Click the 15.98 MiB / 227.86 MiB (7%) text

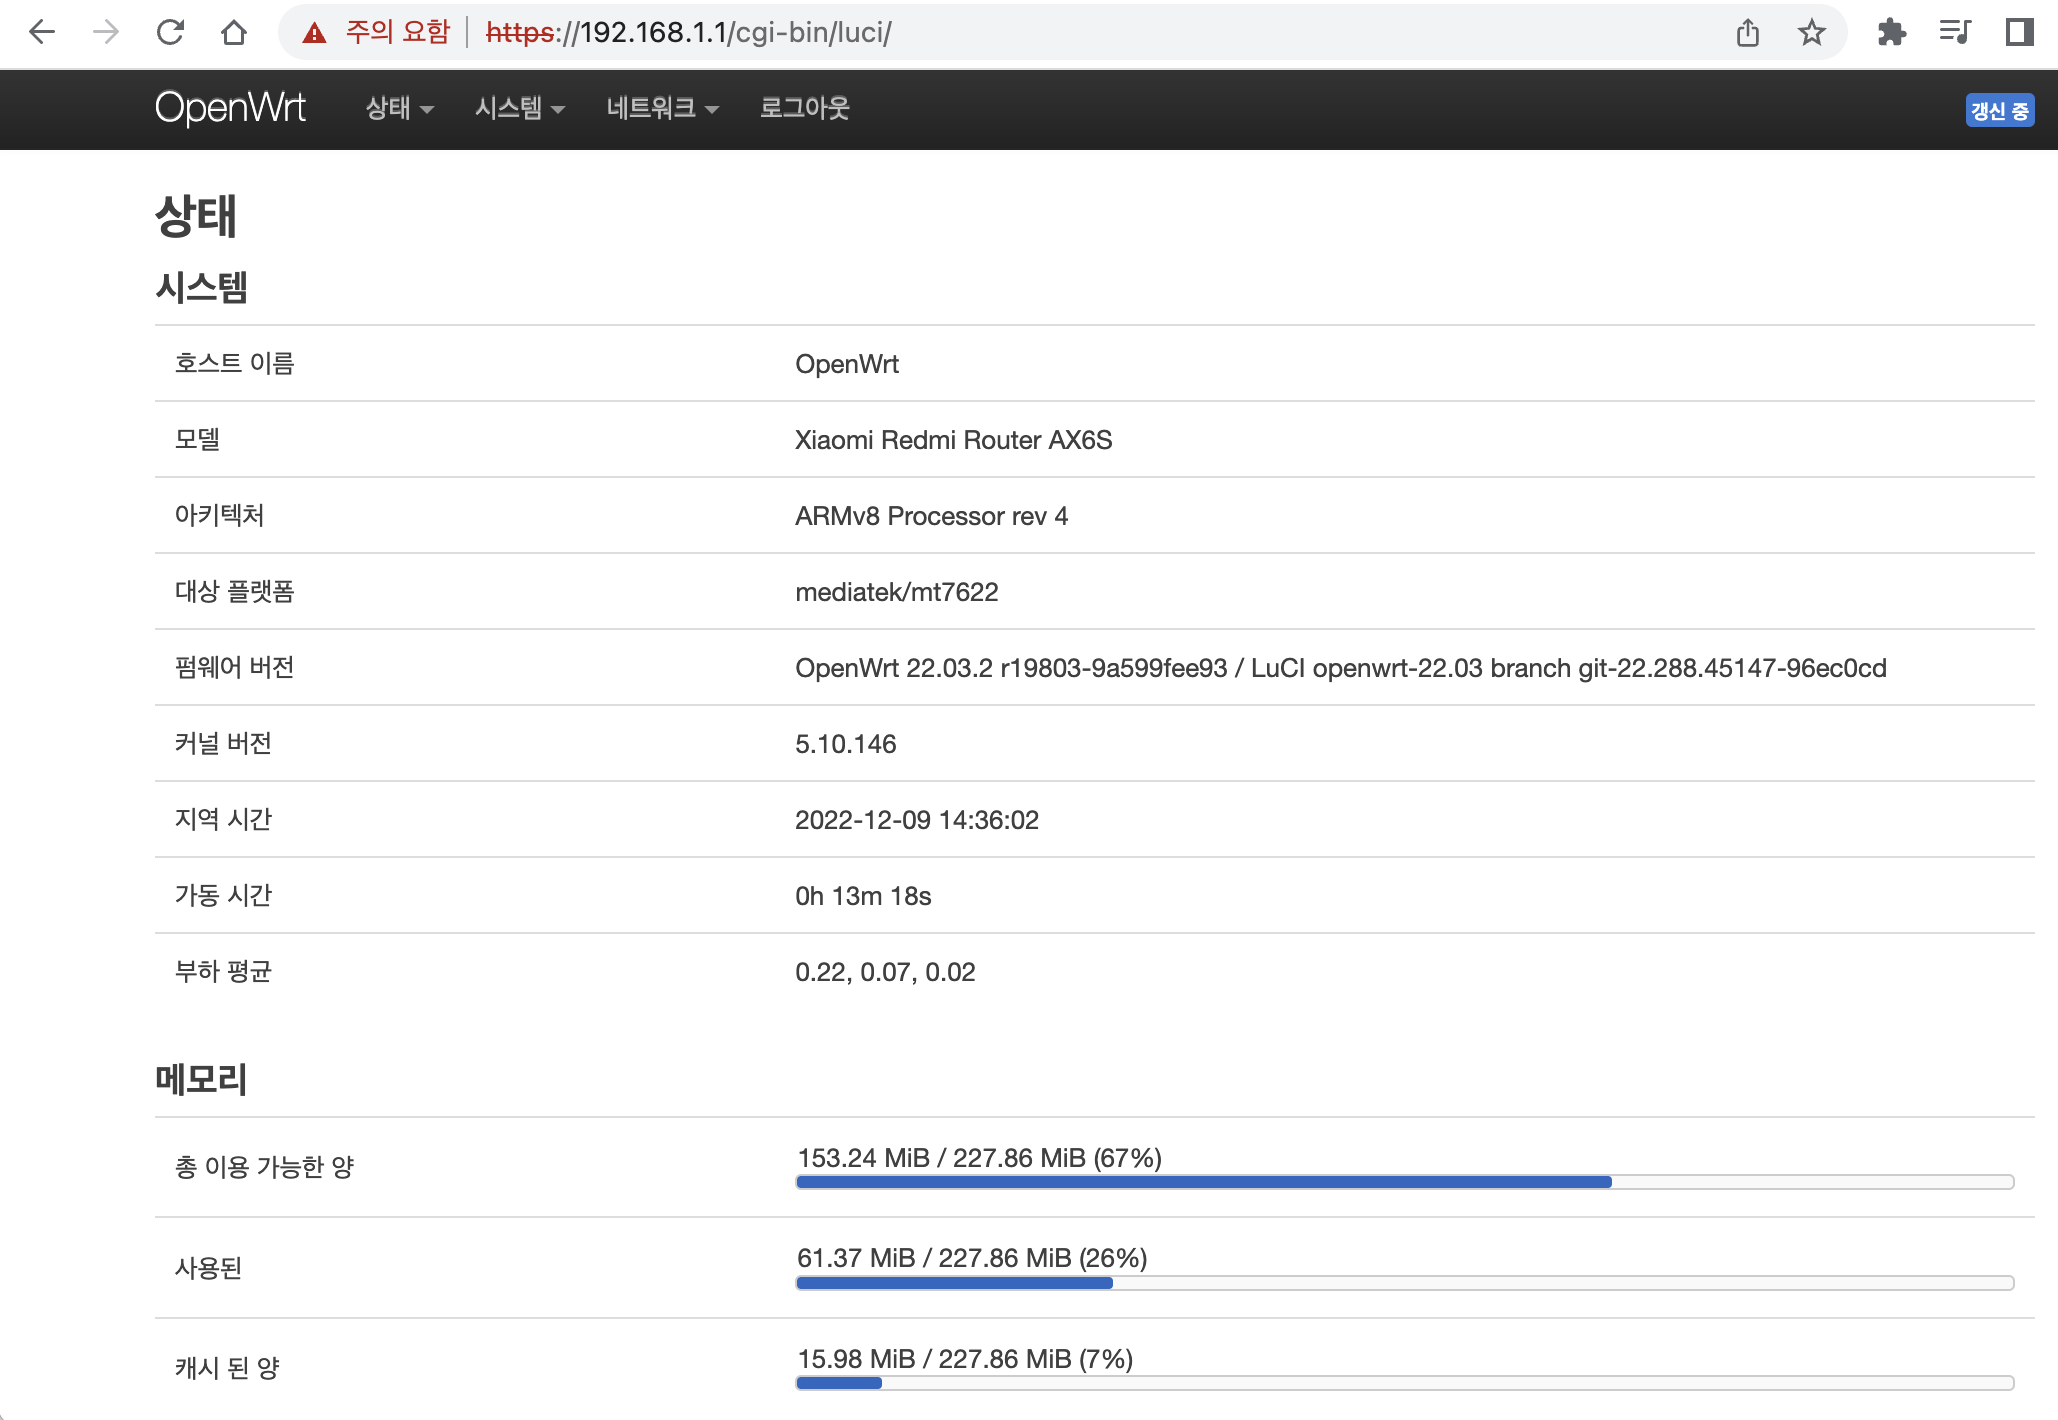[965, 1359]
